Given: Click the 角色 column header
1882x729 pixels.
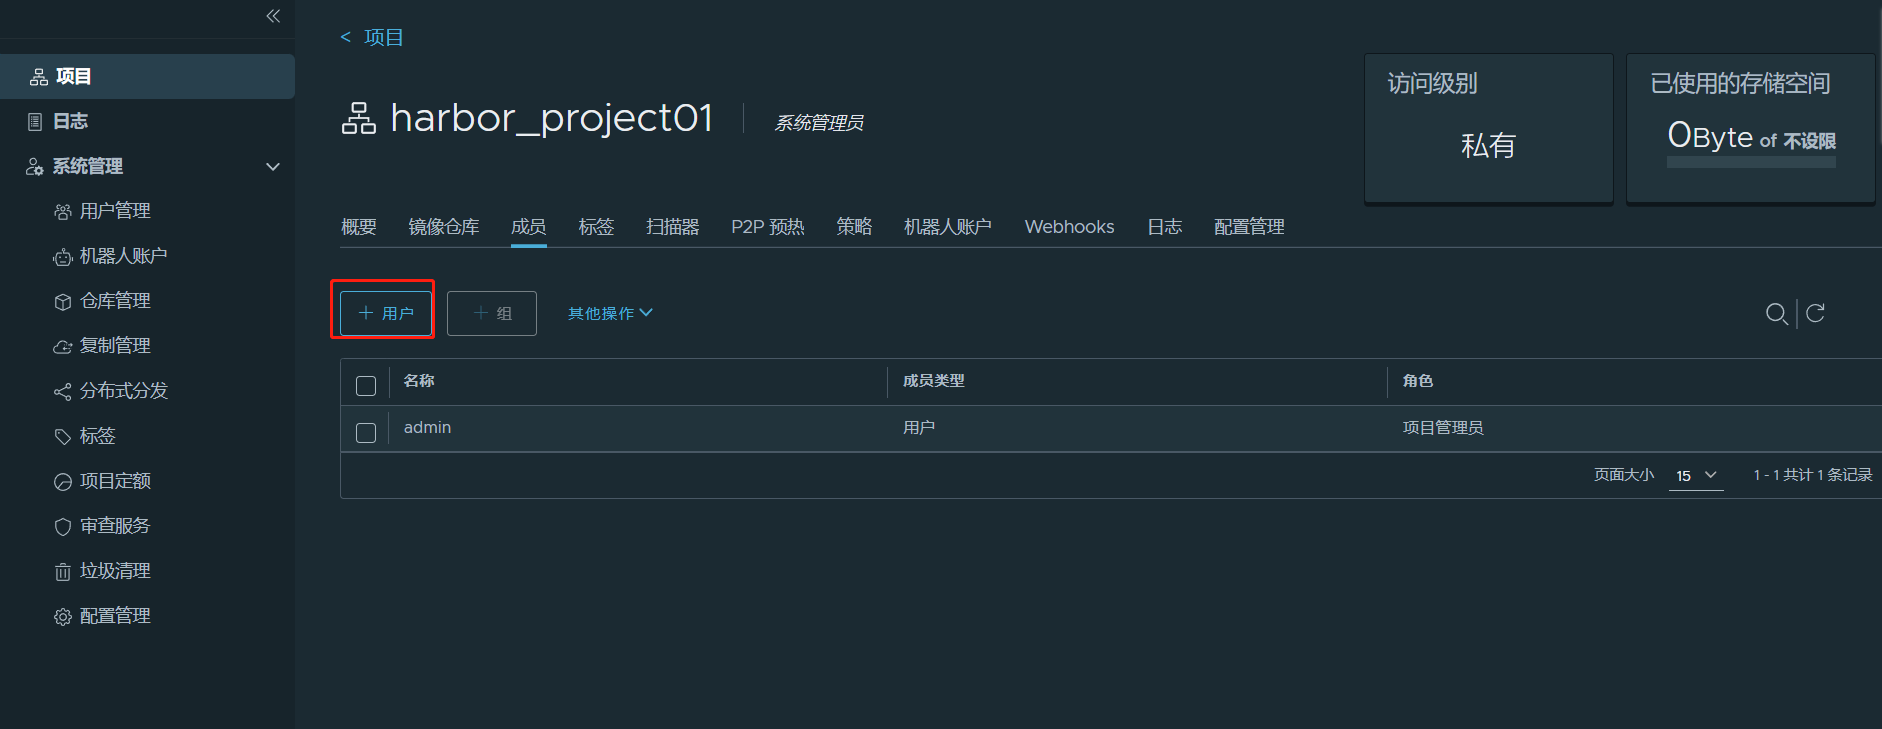Looking at the screenshot, I should click(x=1418, y=381).
